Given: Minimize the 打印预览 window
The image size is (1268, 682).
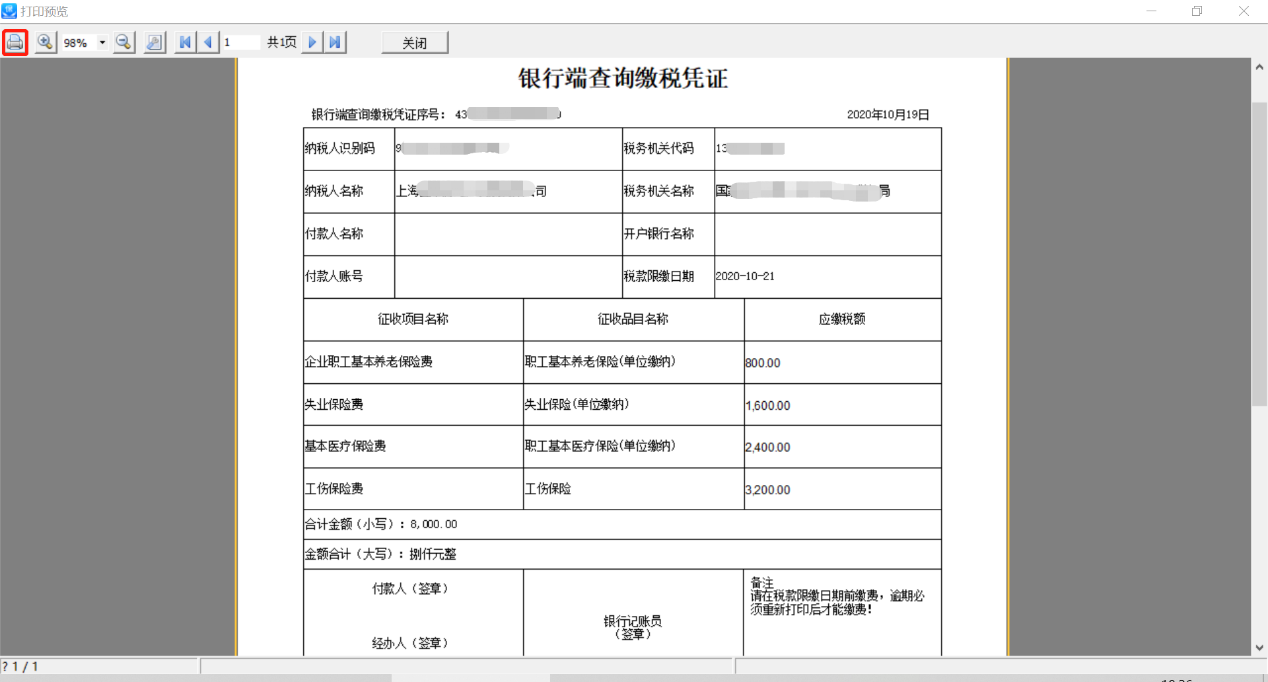Looking at the screenshot, I should coord(1151,11).
